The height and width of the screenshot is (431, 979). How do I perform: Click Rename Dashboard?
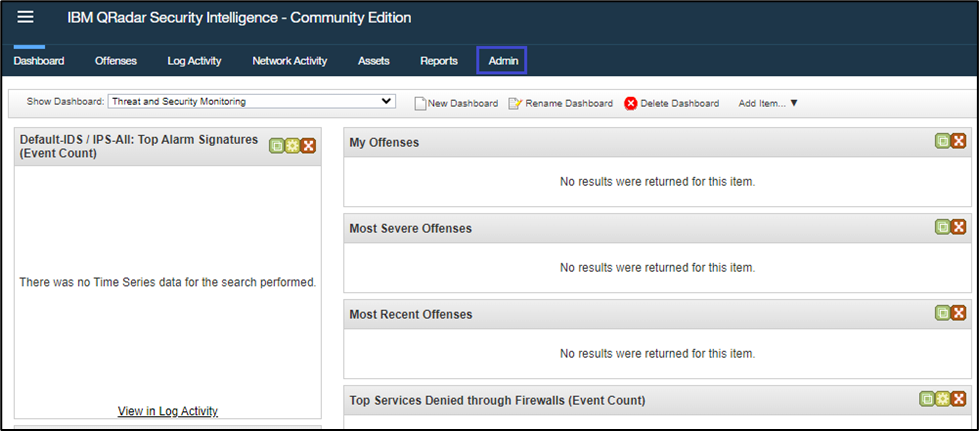coord(561,103)
